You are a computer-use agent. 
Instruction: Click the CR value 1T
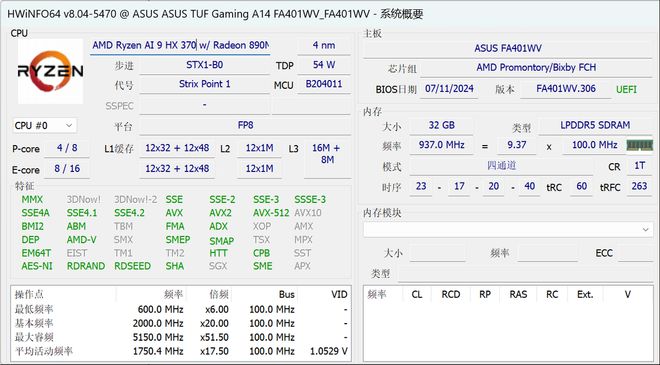click(x=639, y=166)
